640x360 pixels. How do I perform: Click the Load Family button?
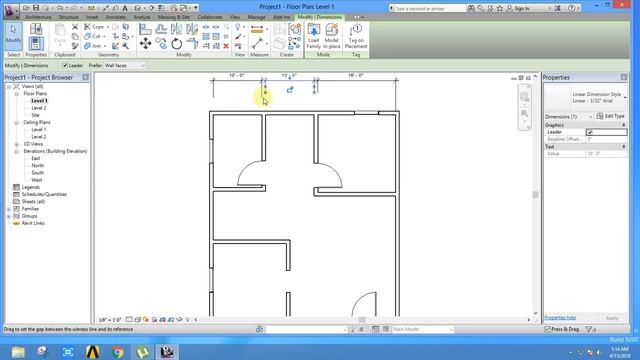tap(313, 36)
